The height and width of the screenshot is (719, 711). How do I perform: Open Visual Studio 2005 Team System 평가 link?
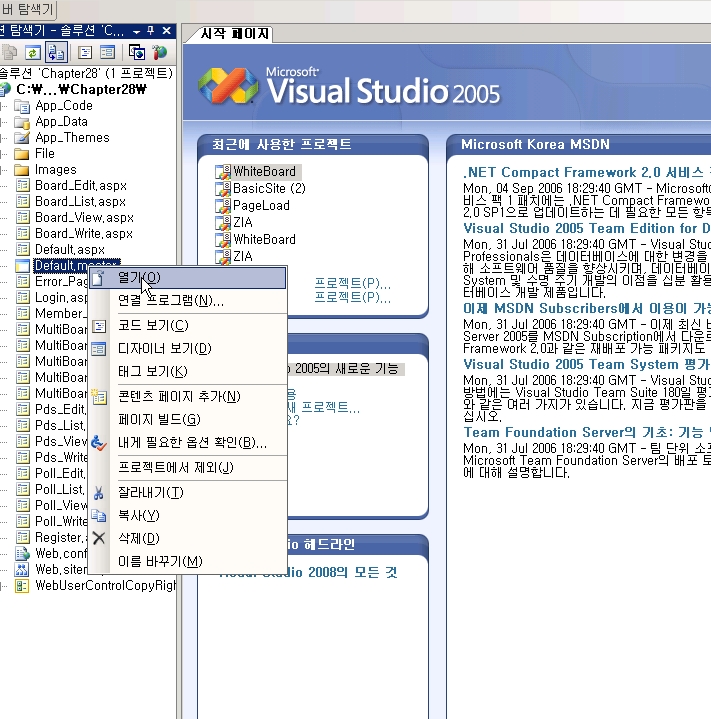[587, 365]
